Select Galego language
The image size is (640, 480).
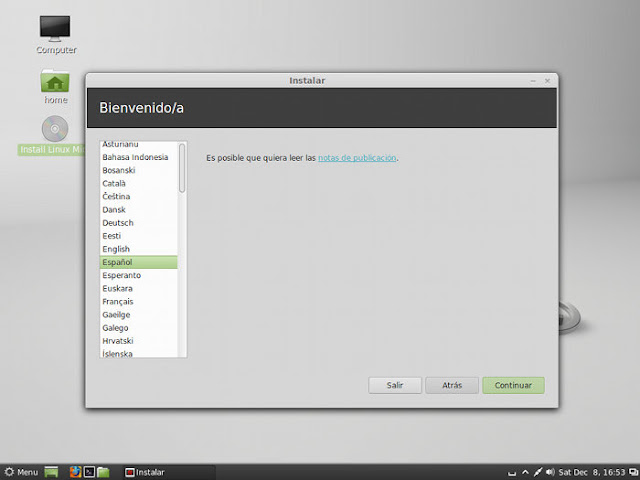pyautogui.click(x=138, y=328)
